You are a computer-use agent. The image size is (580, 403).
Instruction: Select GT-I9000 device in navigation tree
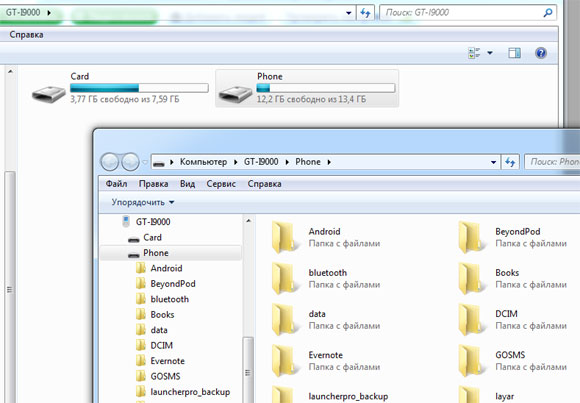153,222
